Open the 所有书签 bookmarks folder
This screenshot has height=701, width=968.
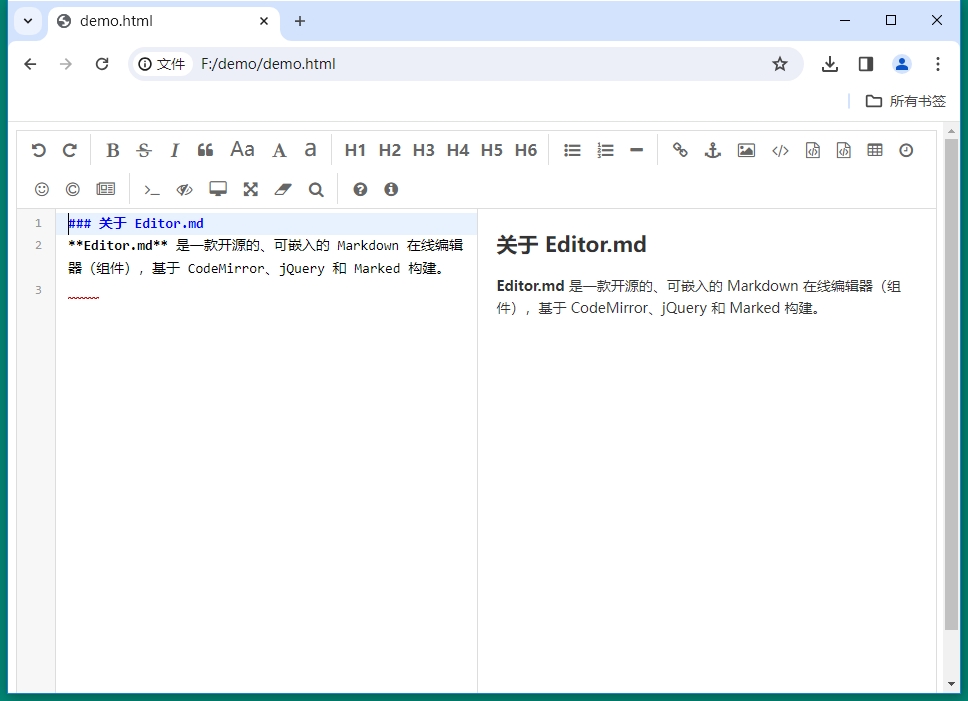coord(906,101)
